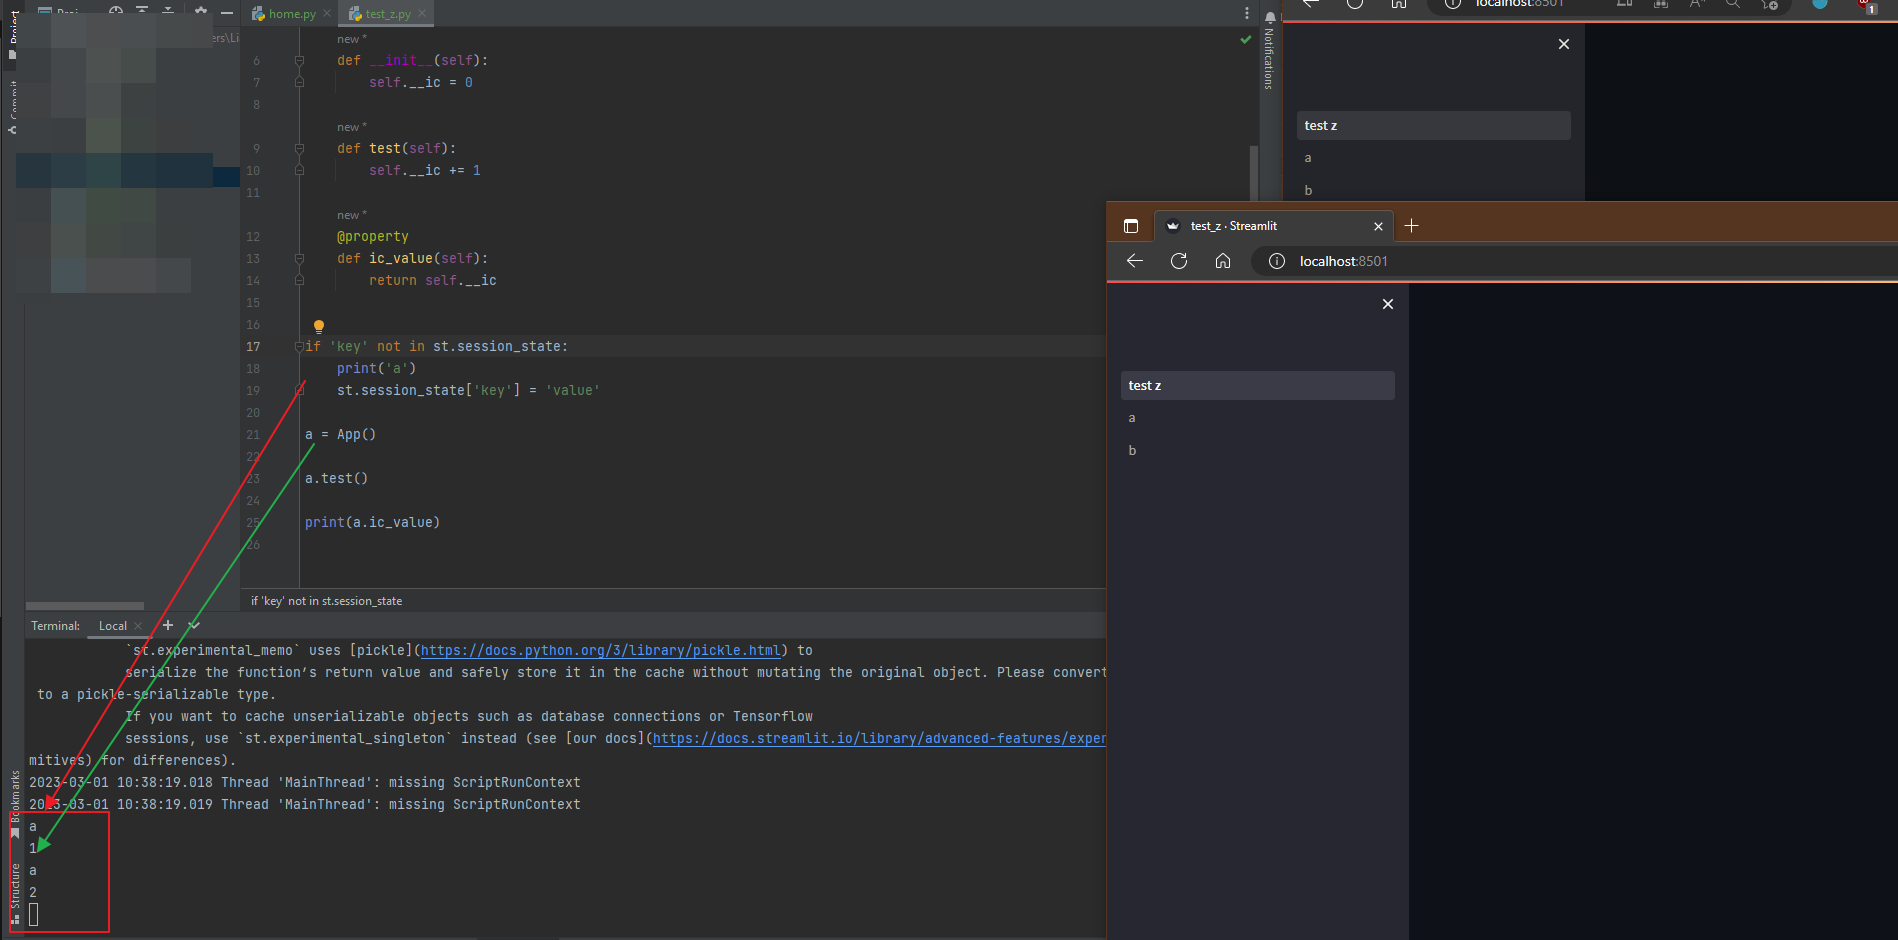Image resolution: width=1898 pixels, height=940 pixels.
Task: Go to home page in front browser
Action: click(x=1223, y=261)
